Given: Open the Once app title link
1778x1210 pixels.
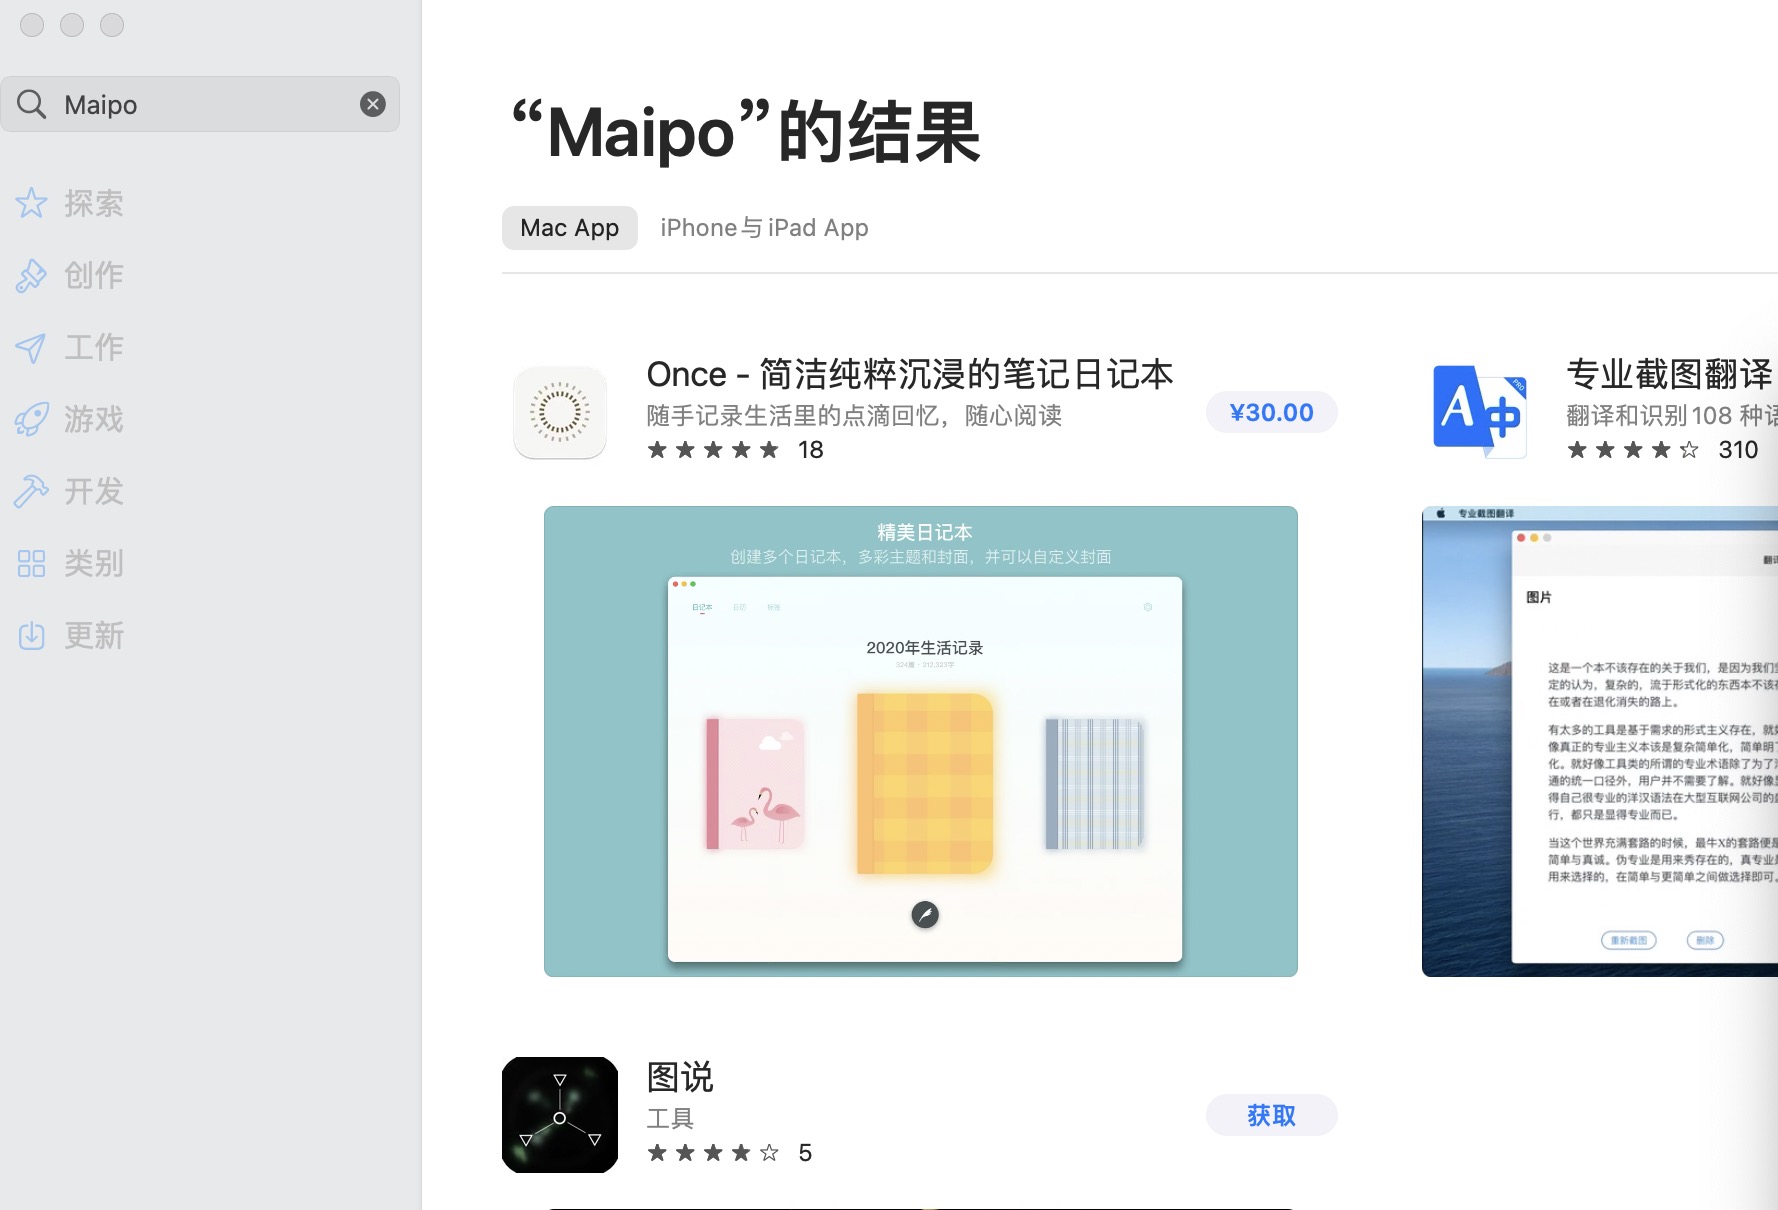Looking at the screenshot, I should pyautogui.click(x=909, y=374).
